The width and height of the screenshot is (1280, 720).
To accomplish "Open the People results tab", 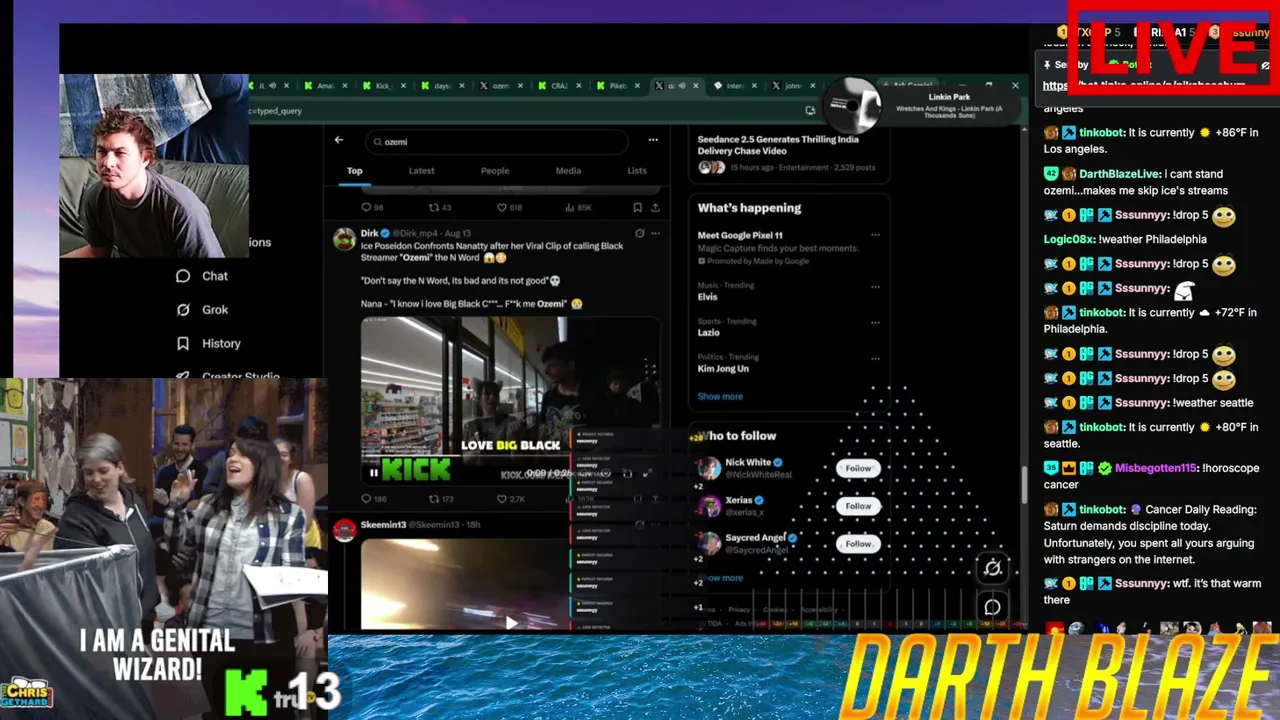I will coord(495,171).
